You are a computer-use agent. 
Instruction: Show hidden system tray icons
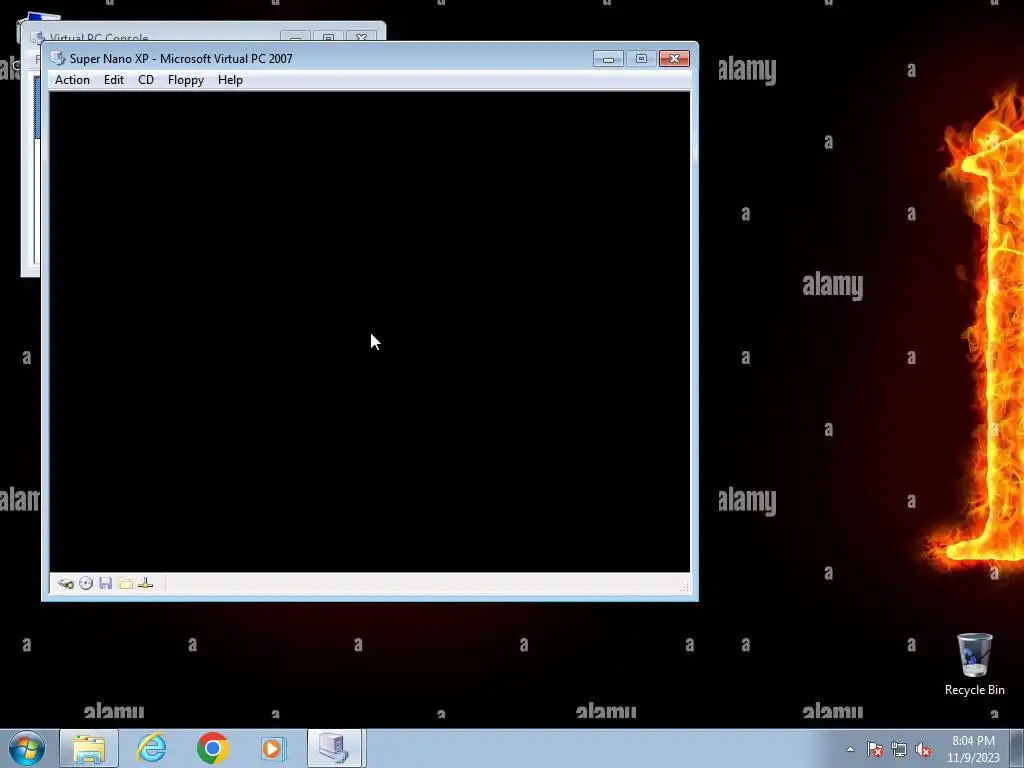coord(850,750)
